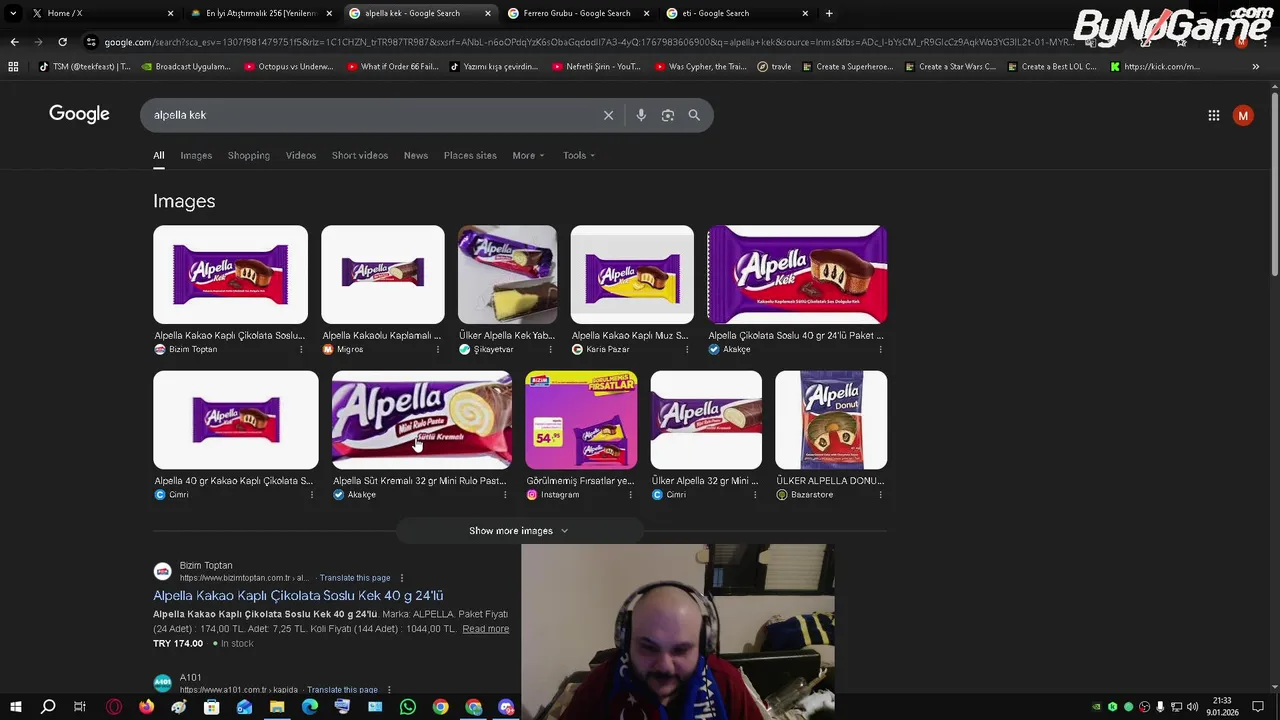Open the three-dot menu for Instagram image
Viewport: 1280px width, 720px height.
630,495
